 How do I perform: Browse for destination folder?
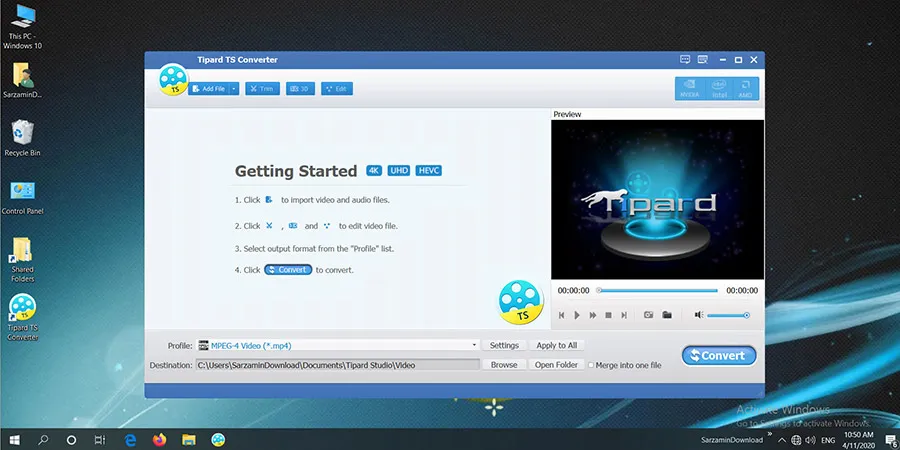(x=504, y=365)
